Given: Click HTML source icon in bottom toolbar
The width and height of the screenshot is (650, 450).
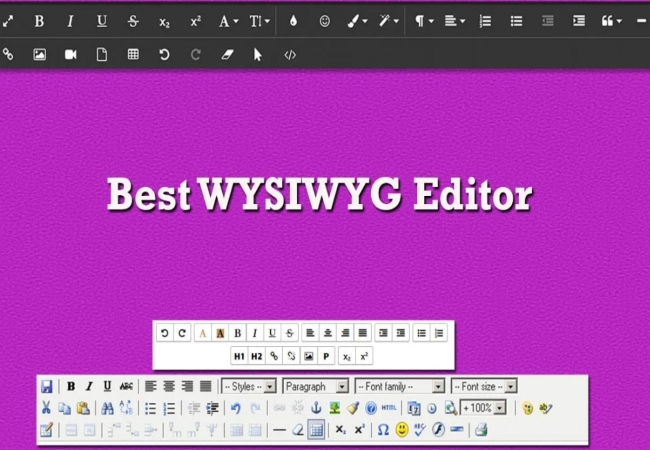Looking at the screenshot, I should click(389, 408).
